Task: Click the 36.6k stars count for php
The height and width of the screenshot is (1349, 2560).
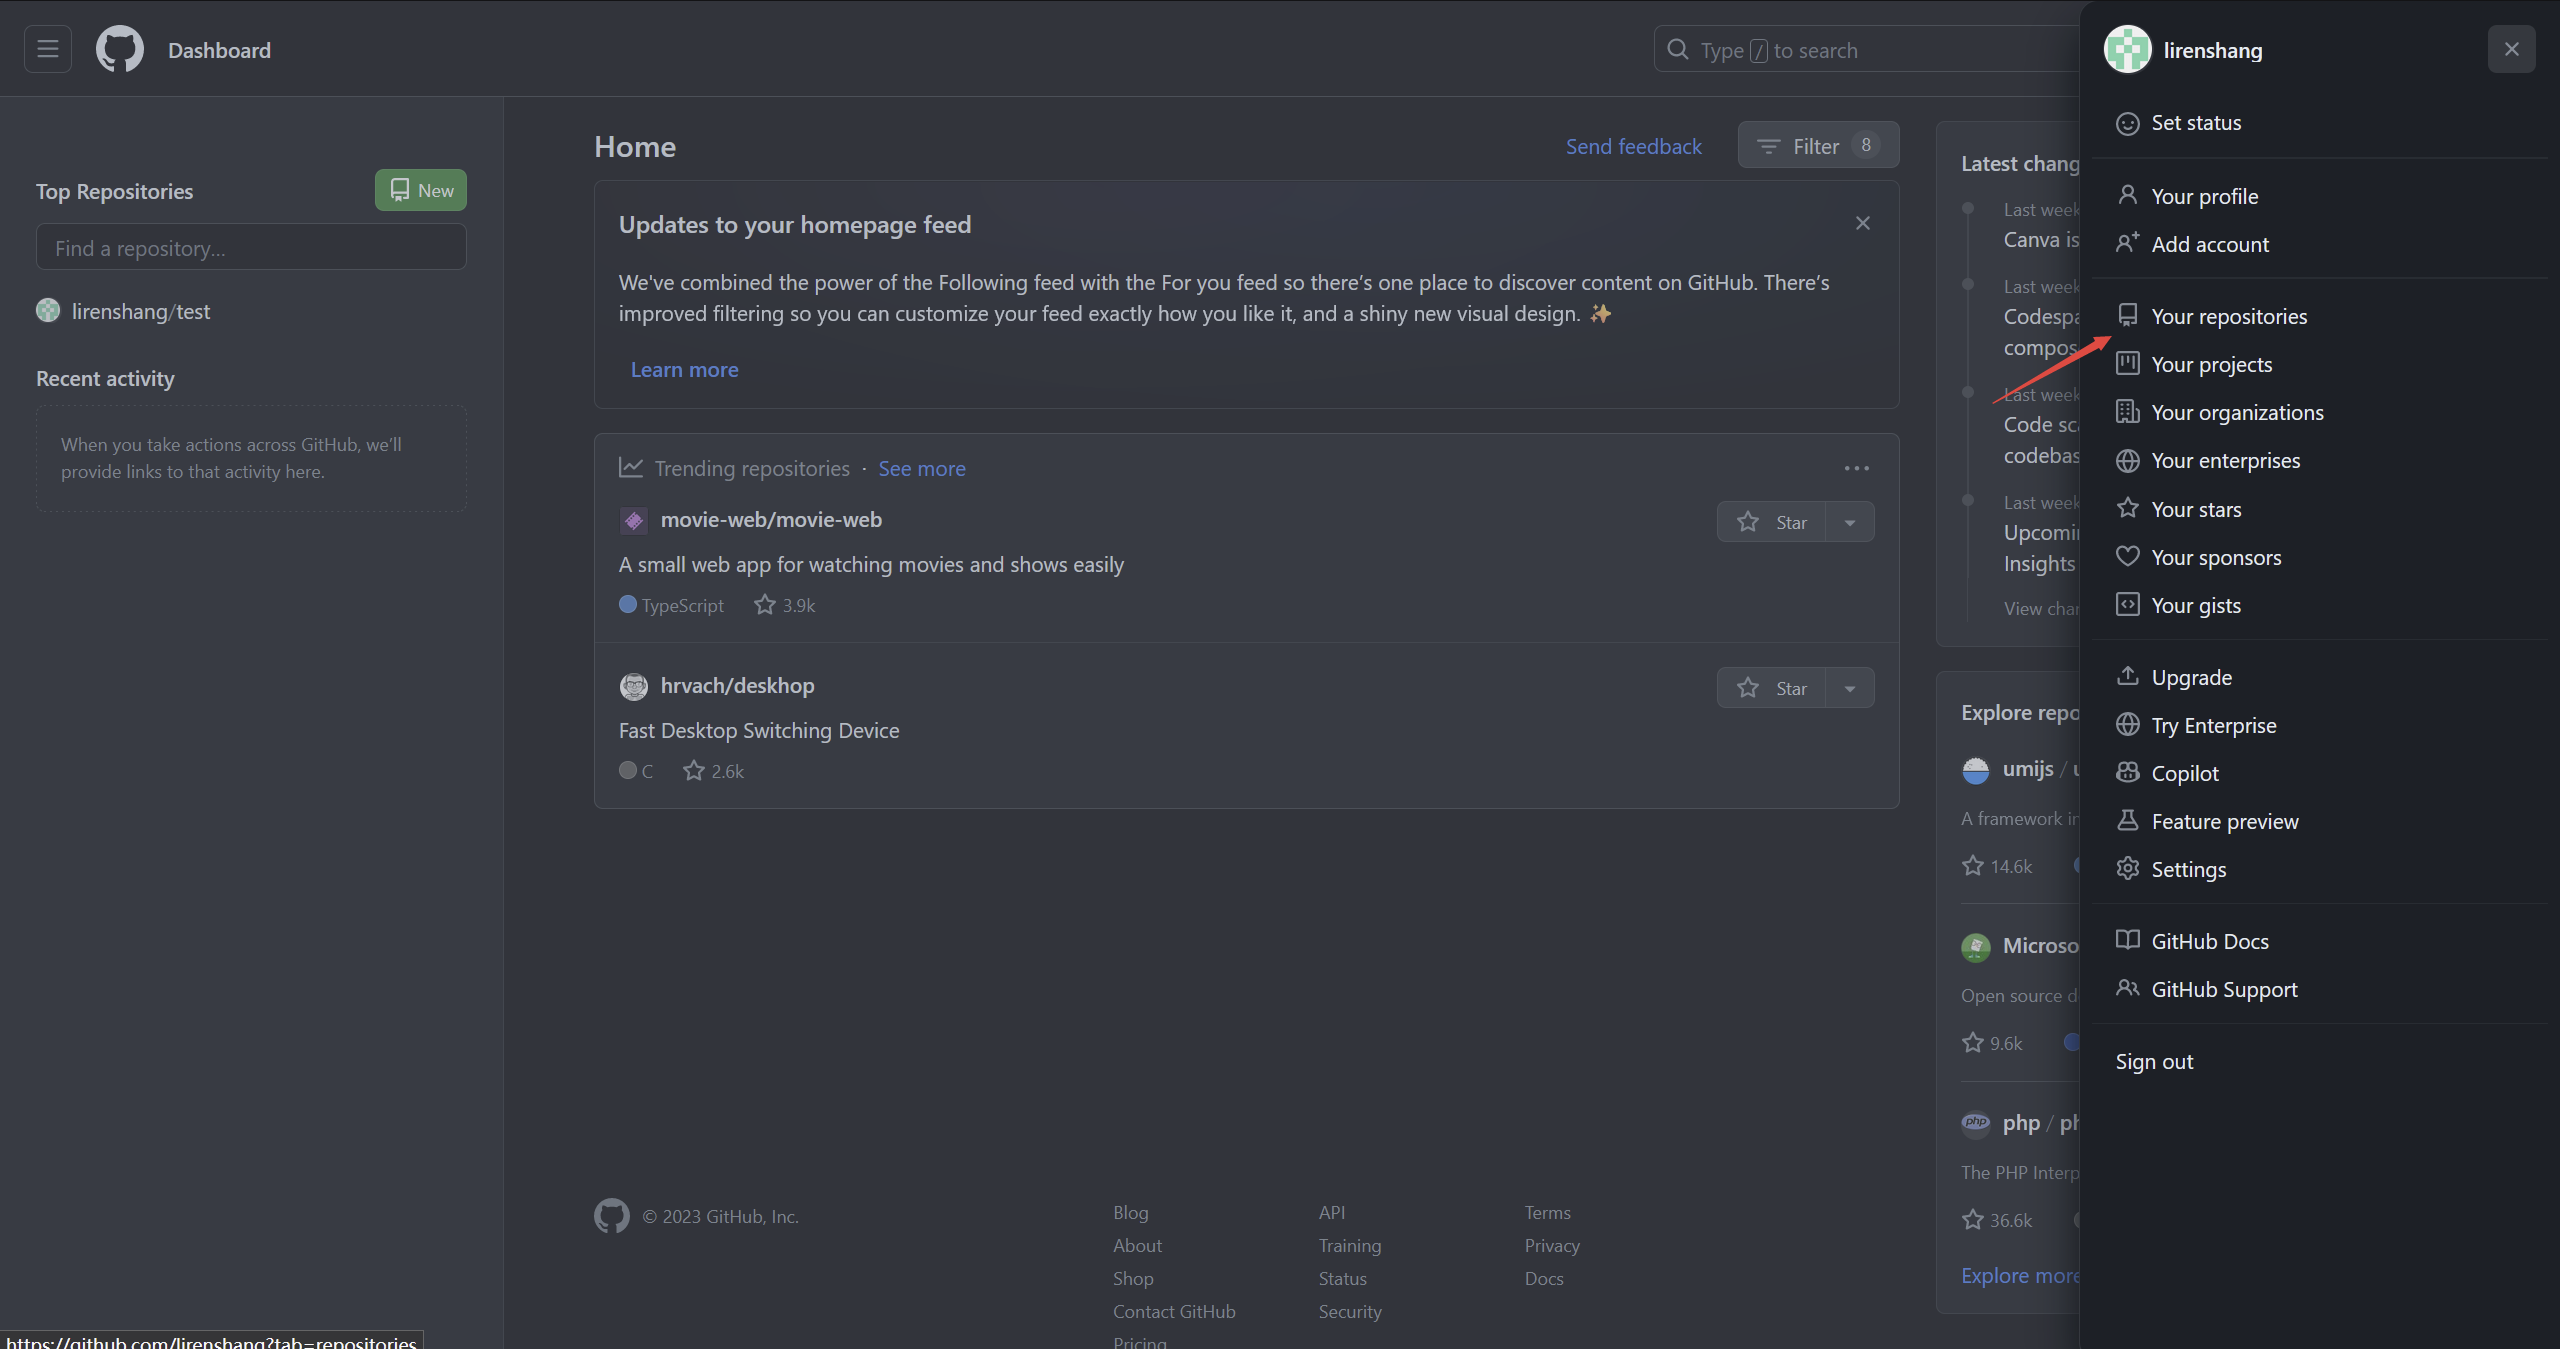Action: point(1997,1220)
